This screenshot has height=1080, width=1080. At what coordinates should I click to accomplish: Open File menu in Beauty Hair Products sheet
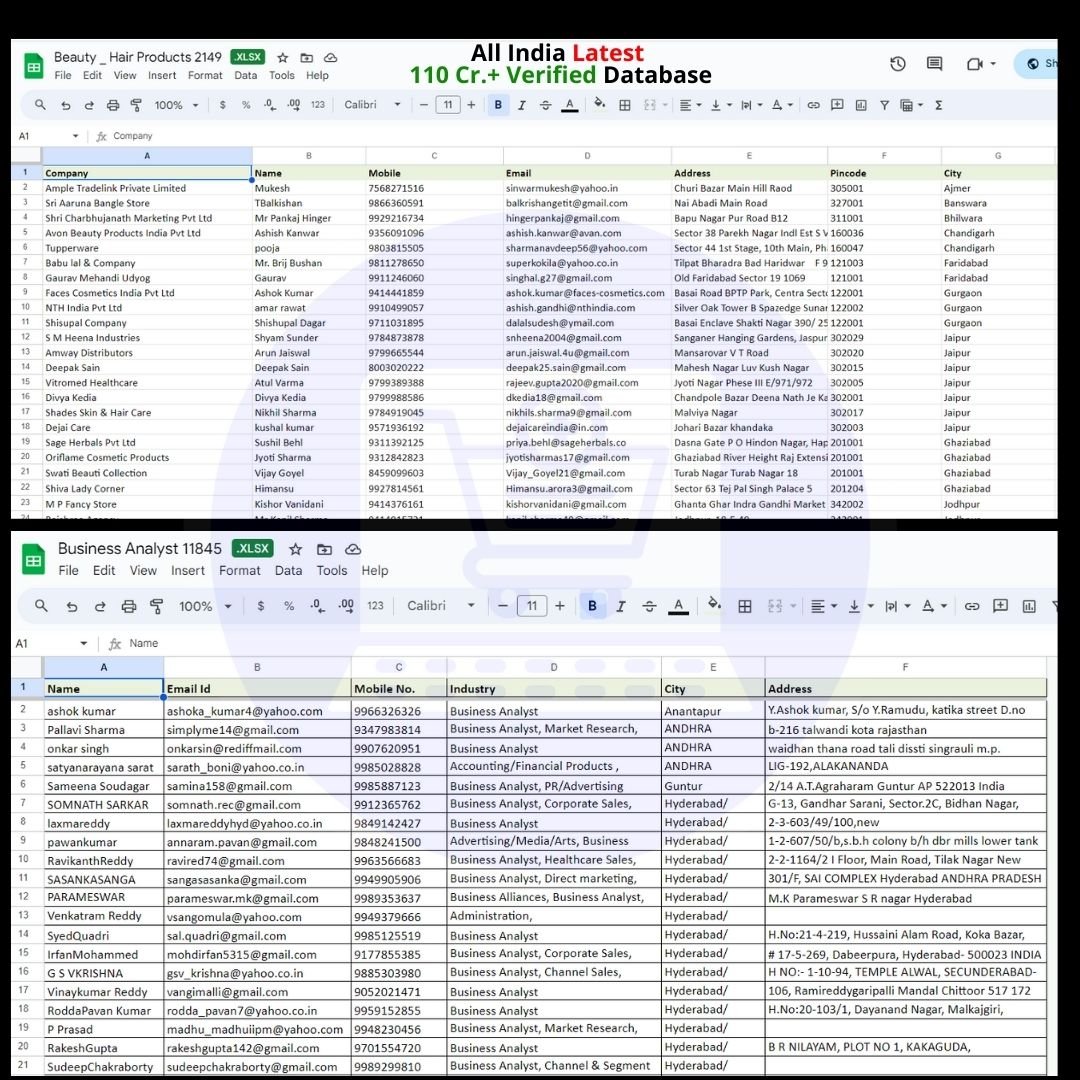tap(63, 76)
